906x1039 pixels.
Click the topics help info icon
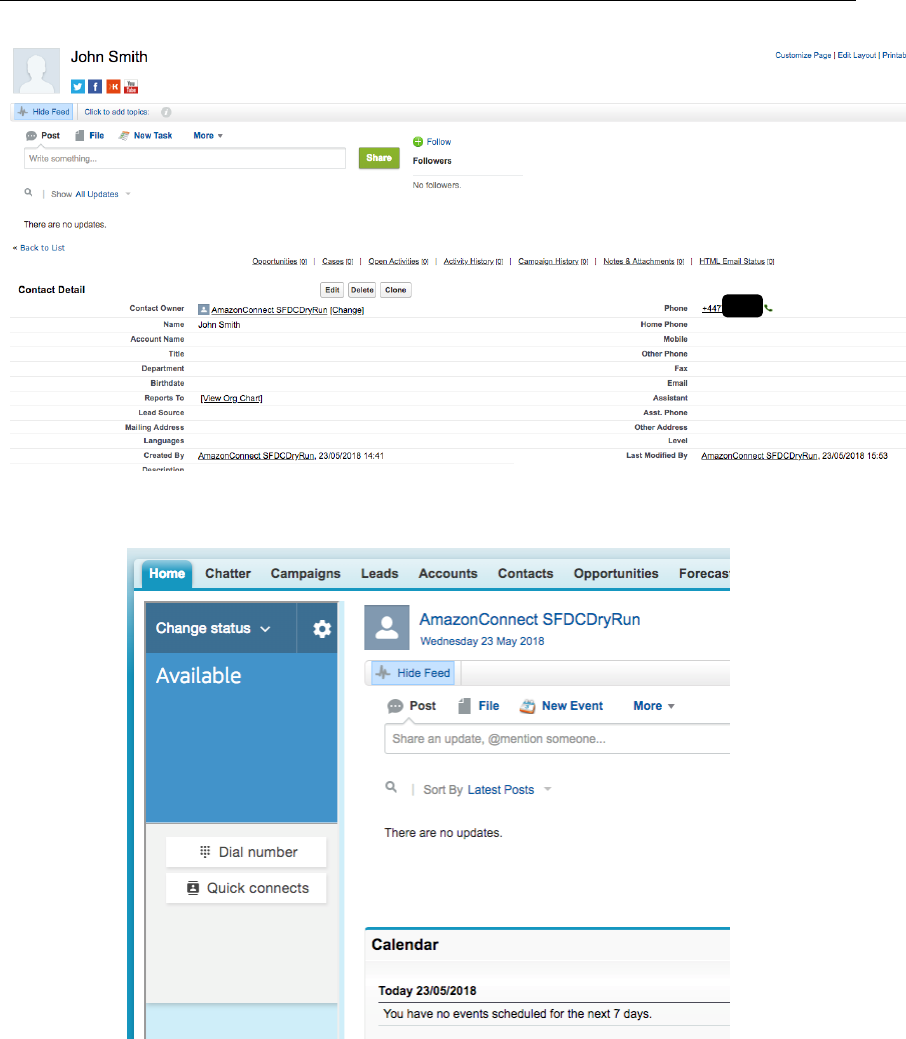[166, 112]
